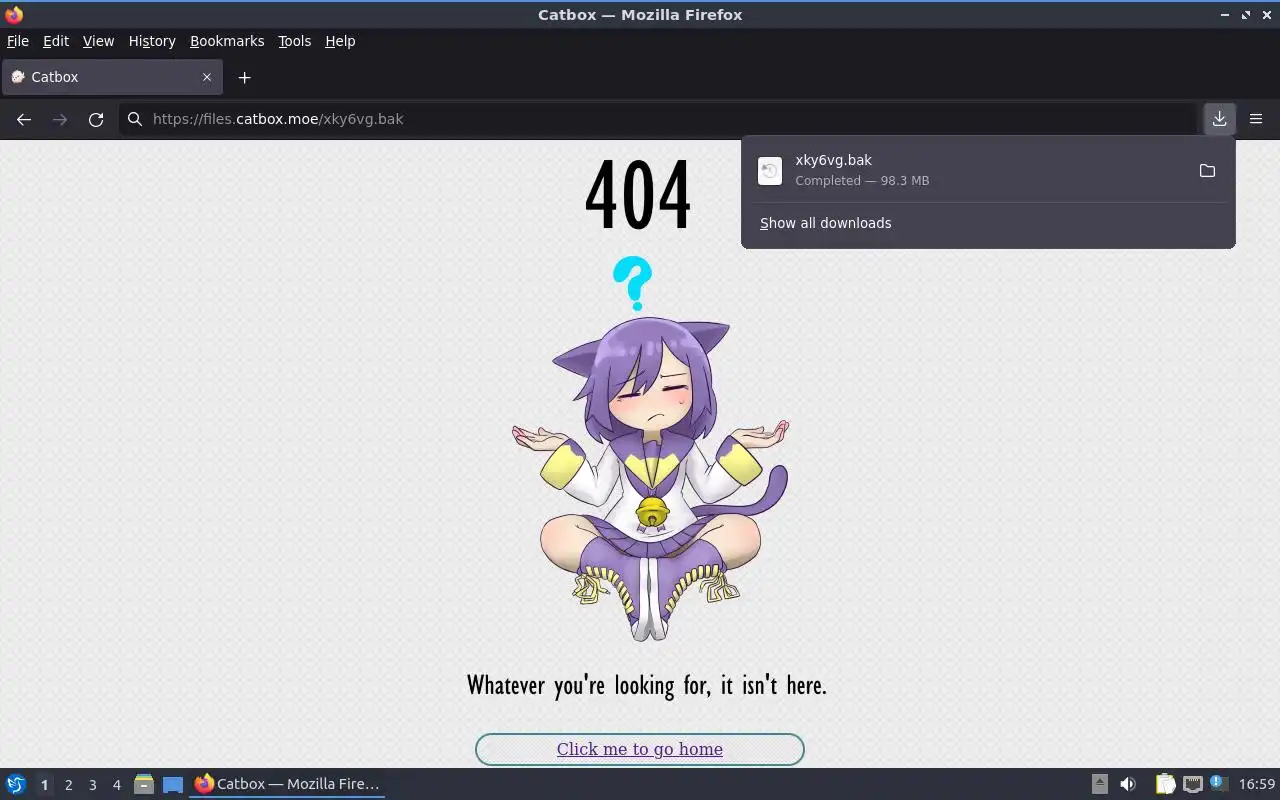Reload the current page
Screen dimensions: 1280x800
(96, 119)
